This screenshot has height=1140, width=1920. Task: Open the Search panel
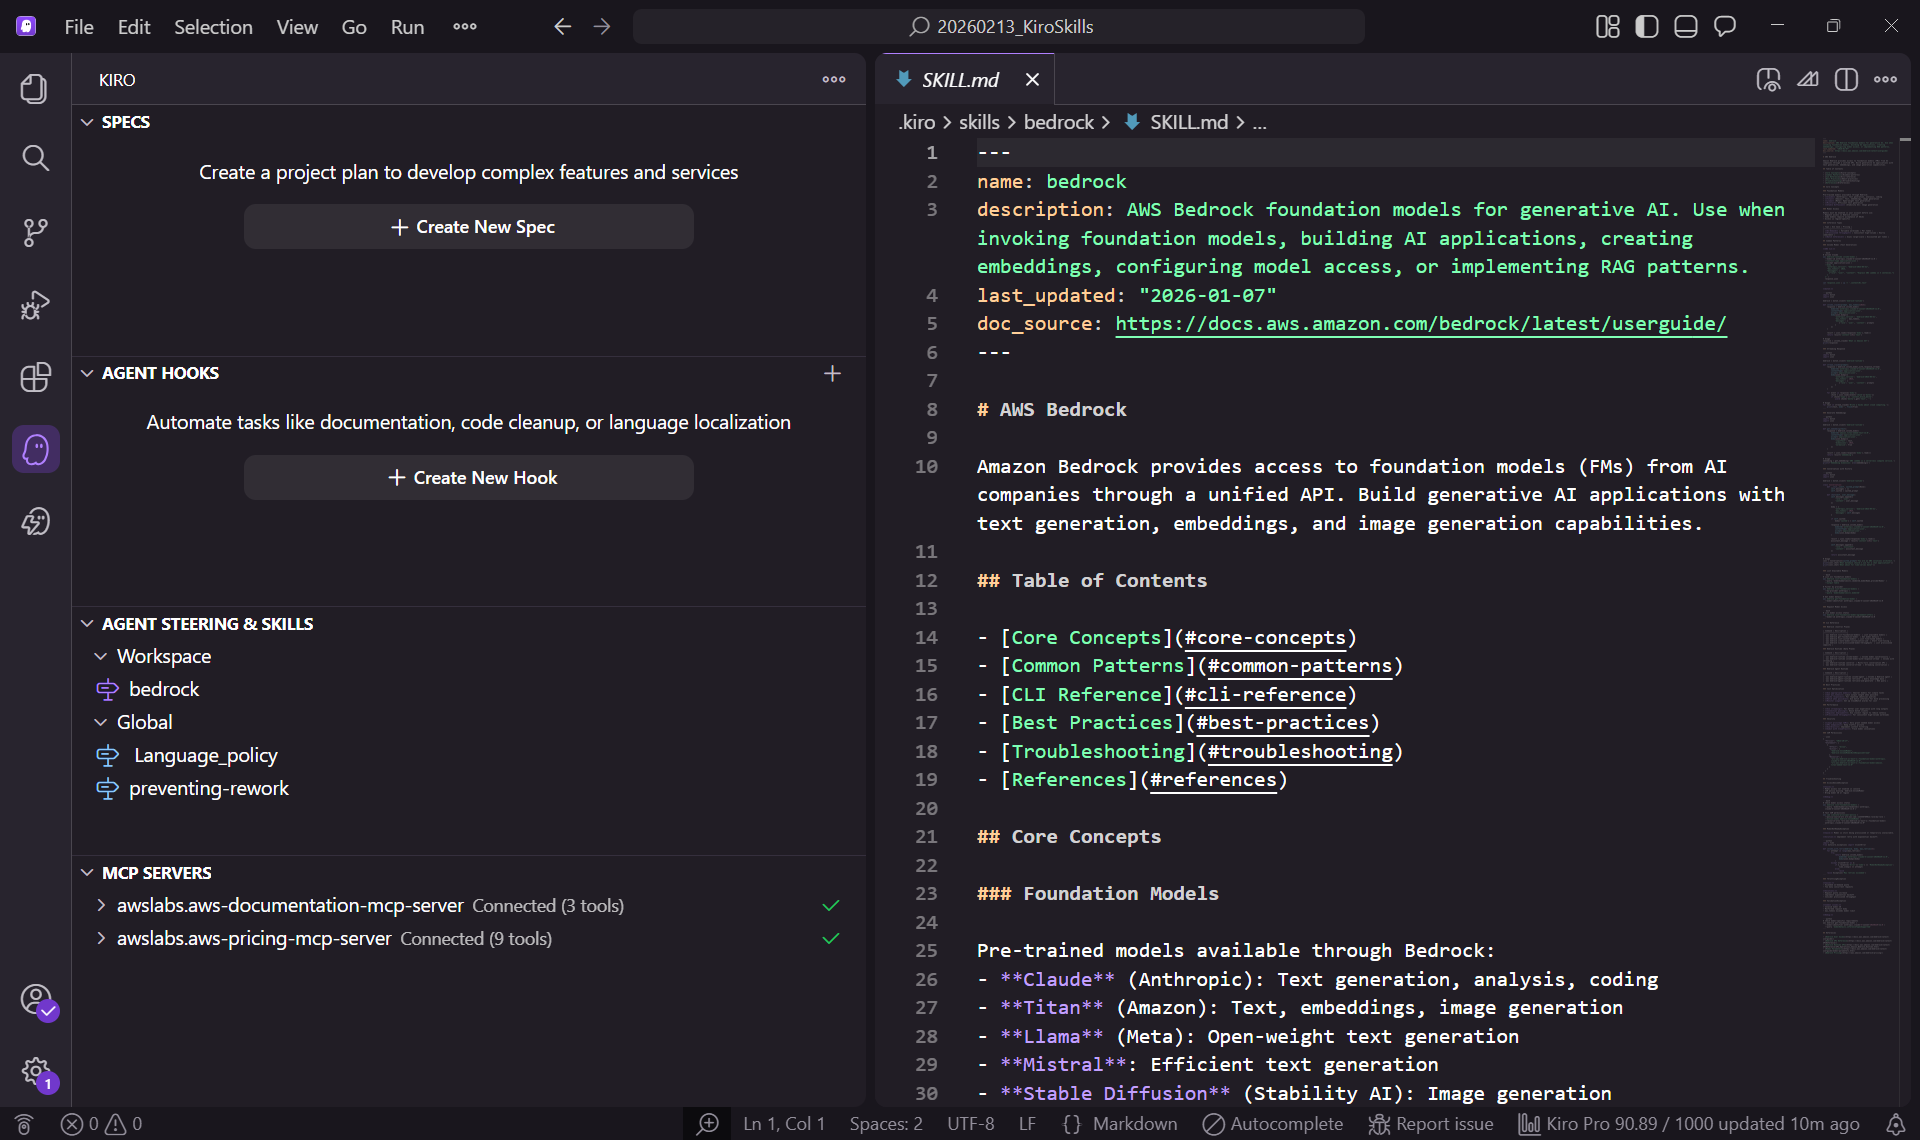tap(35, 158)
